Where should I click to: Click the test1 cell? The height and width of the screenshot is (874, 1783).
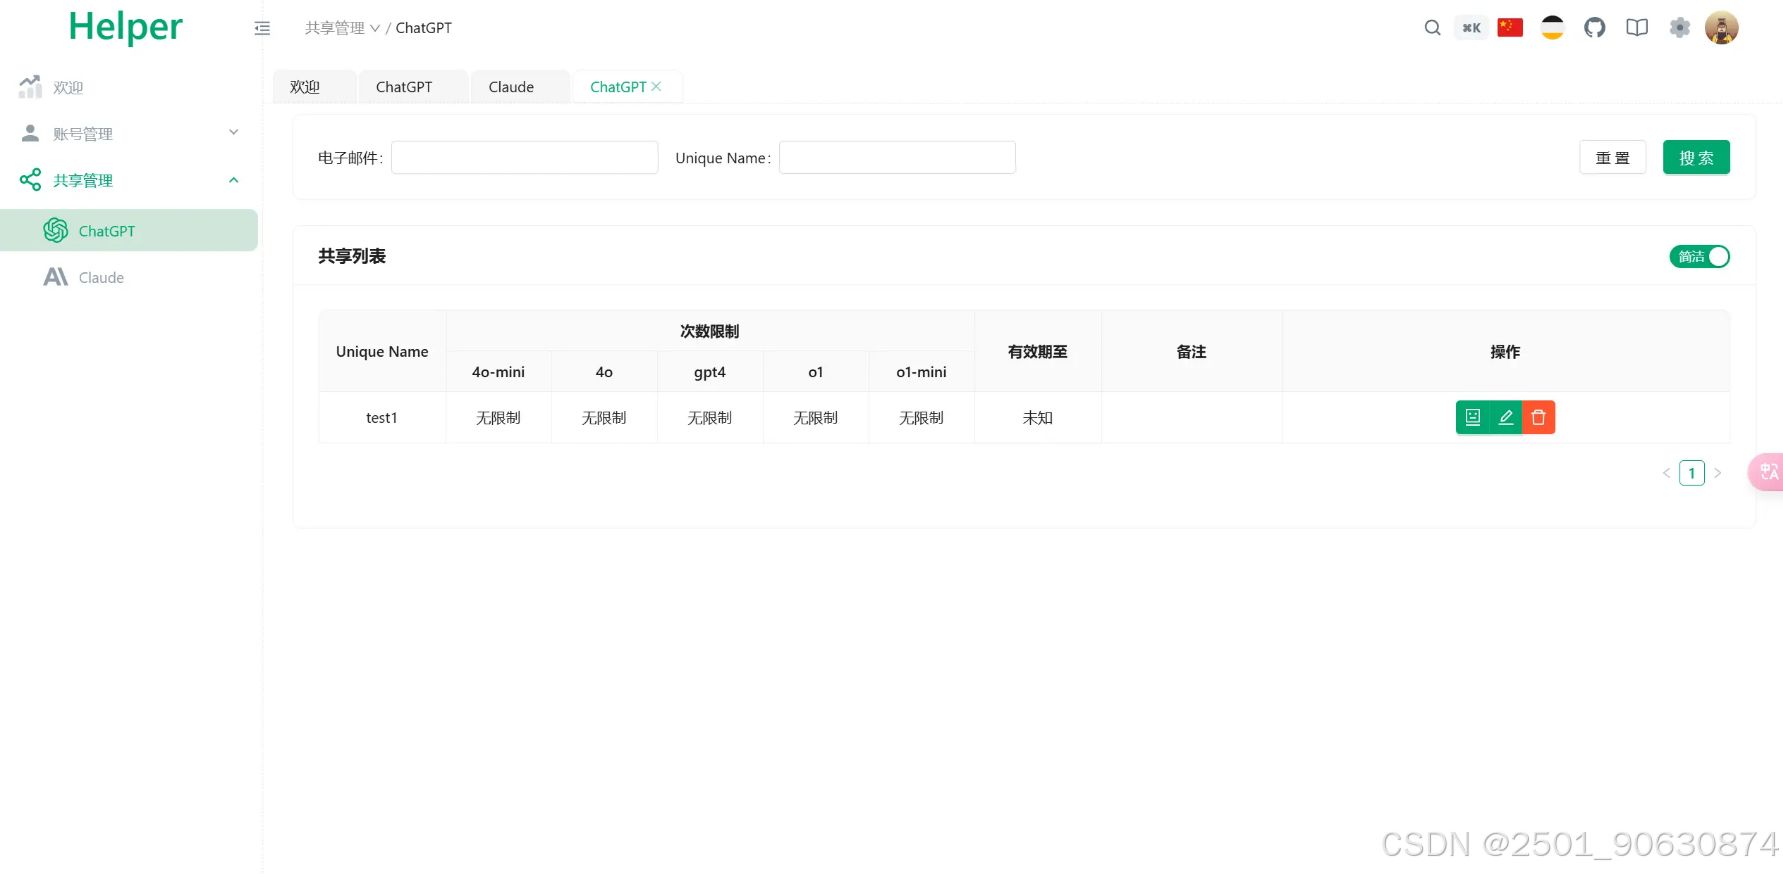coord(382,417)
